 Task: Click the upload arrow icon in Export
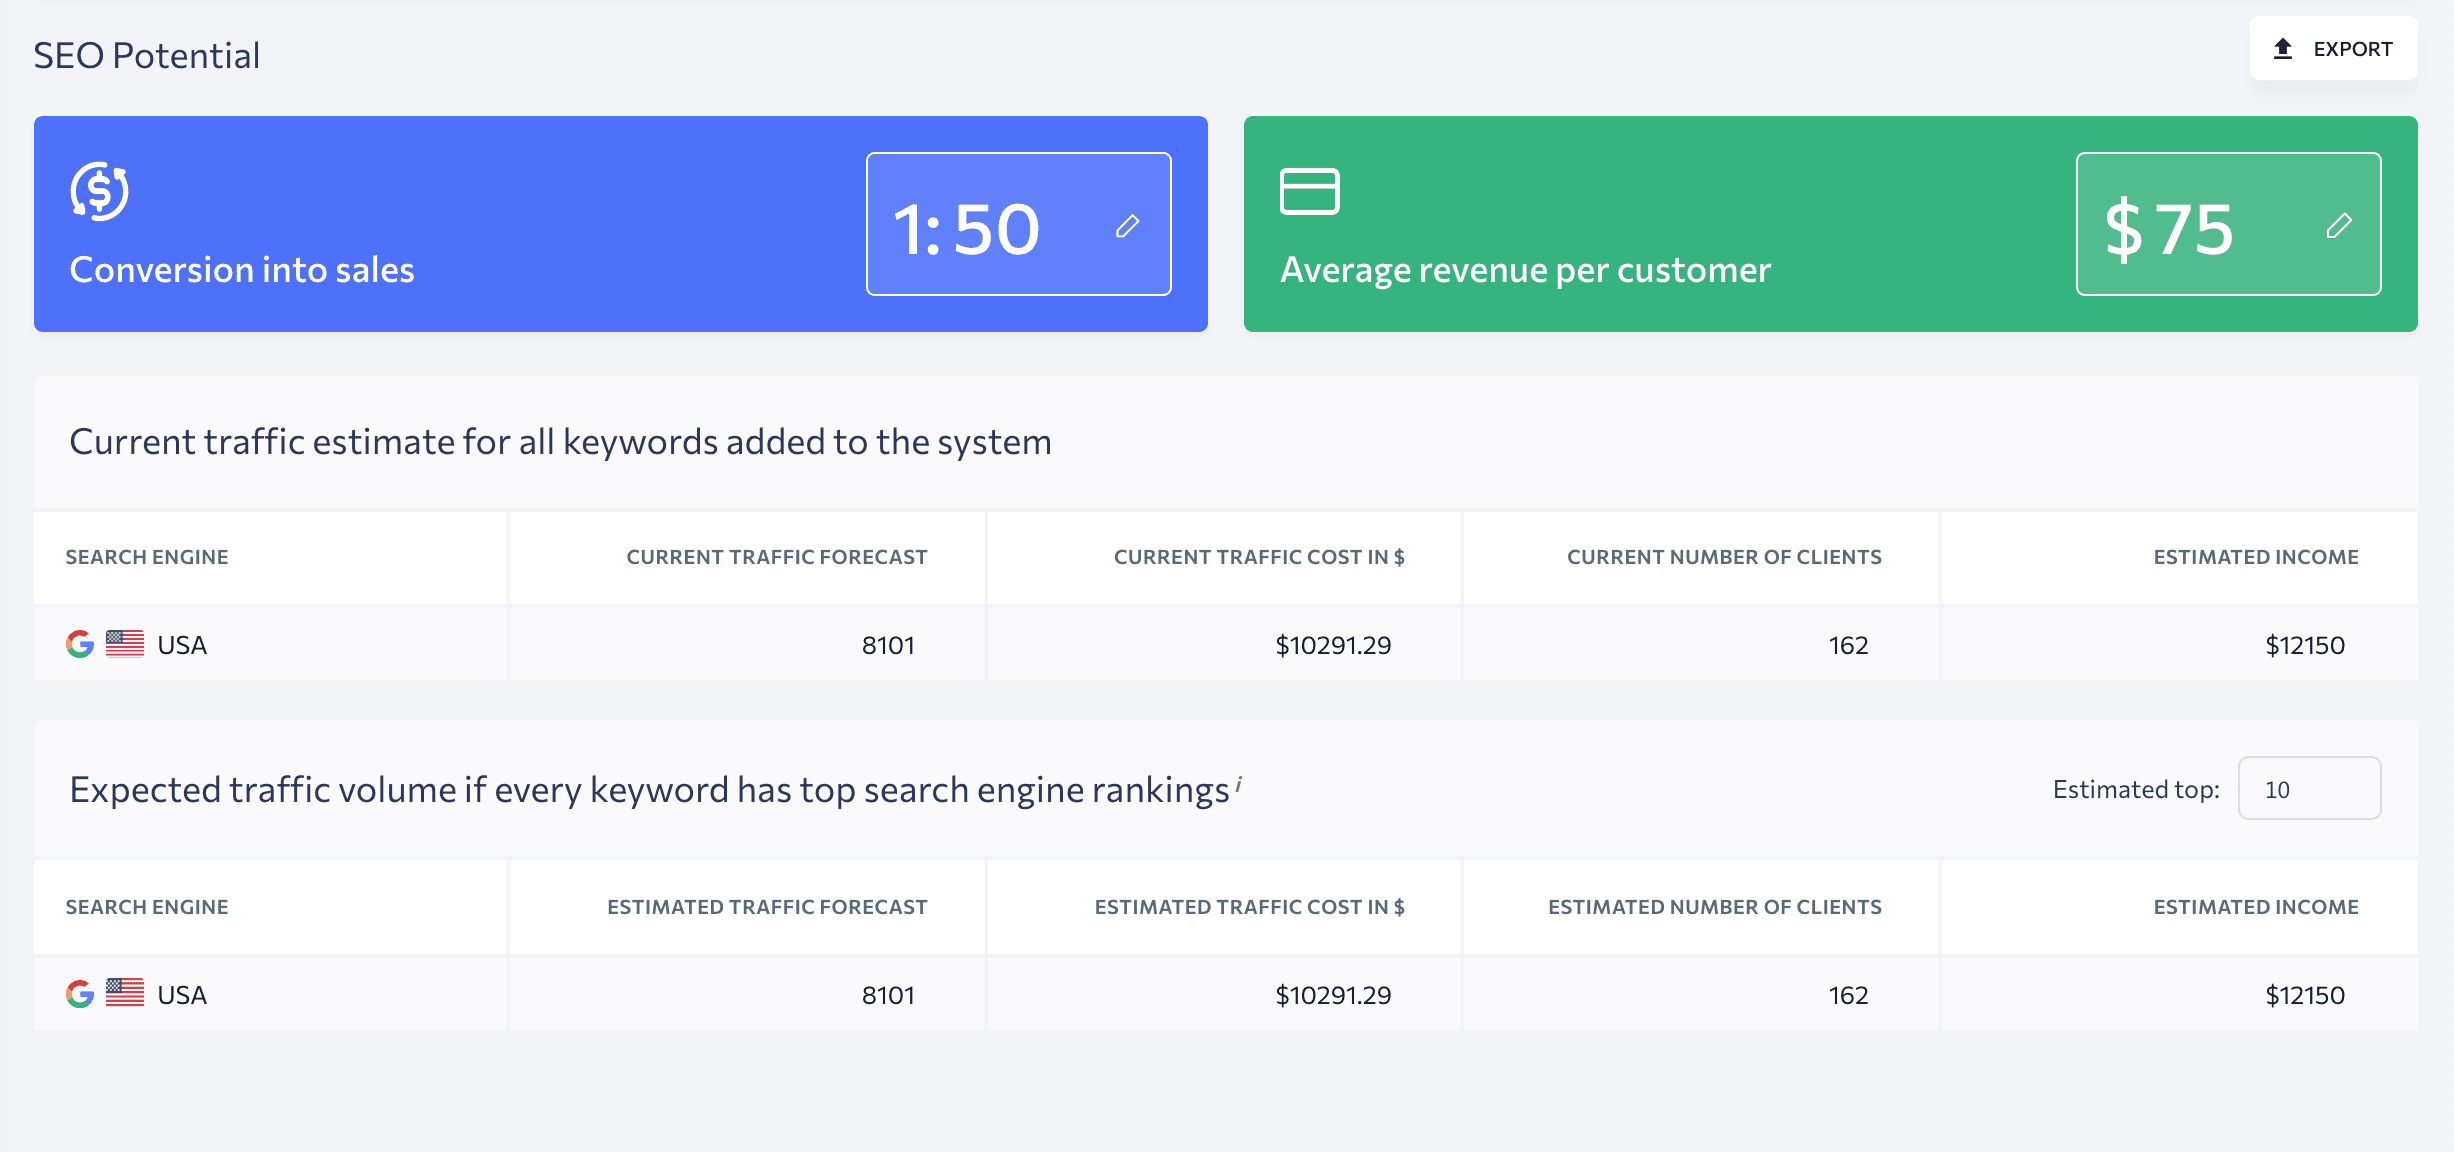(x=2283, y=48)
